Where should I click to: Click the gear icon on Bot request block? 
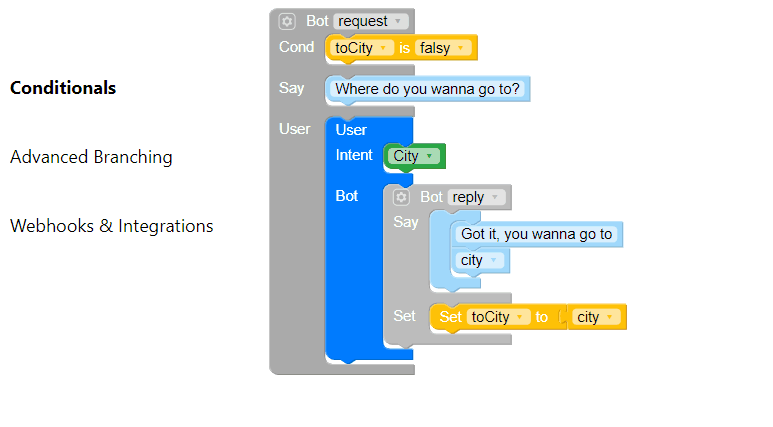pos(287,21)
